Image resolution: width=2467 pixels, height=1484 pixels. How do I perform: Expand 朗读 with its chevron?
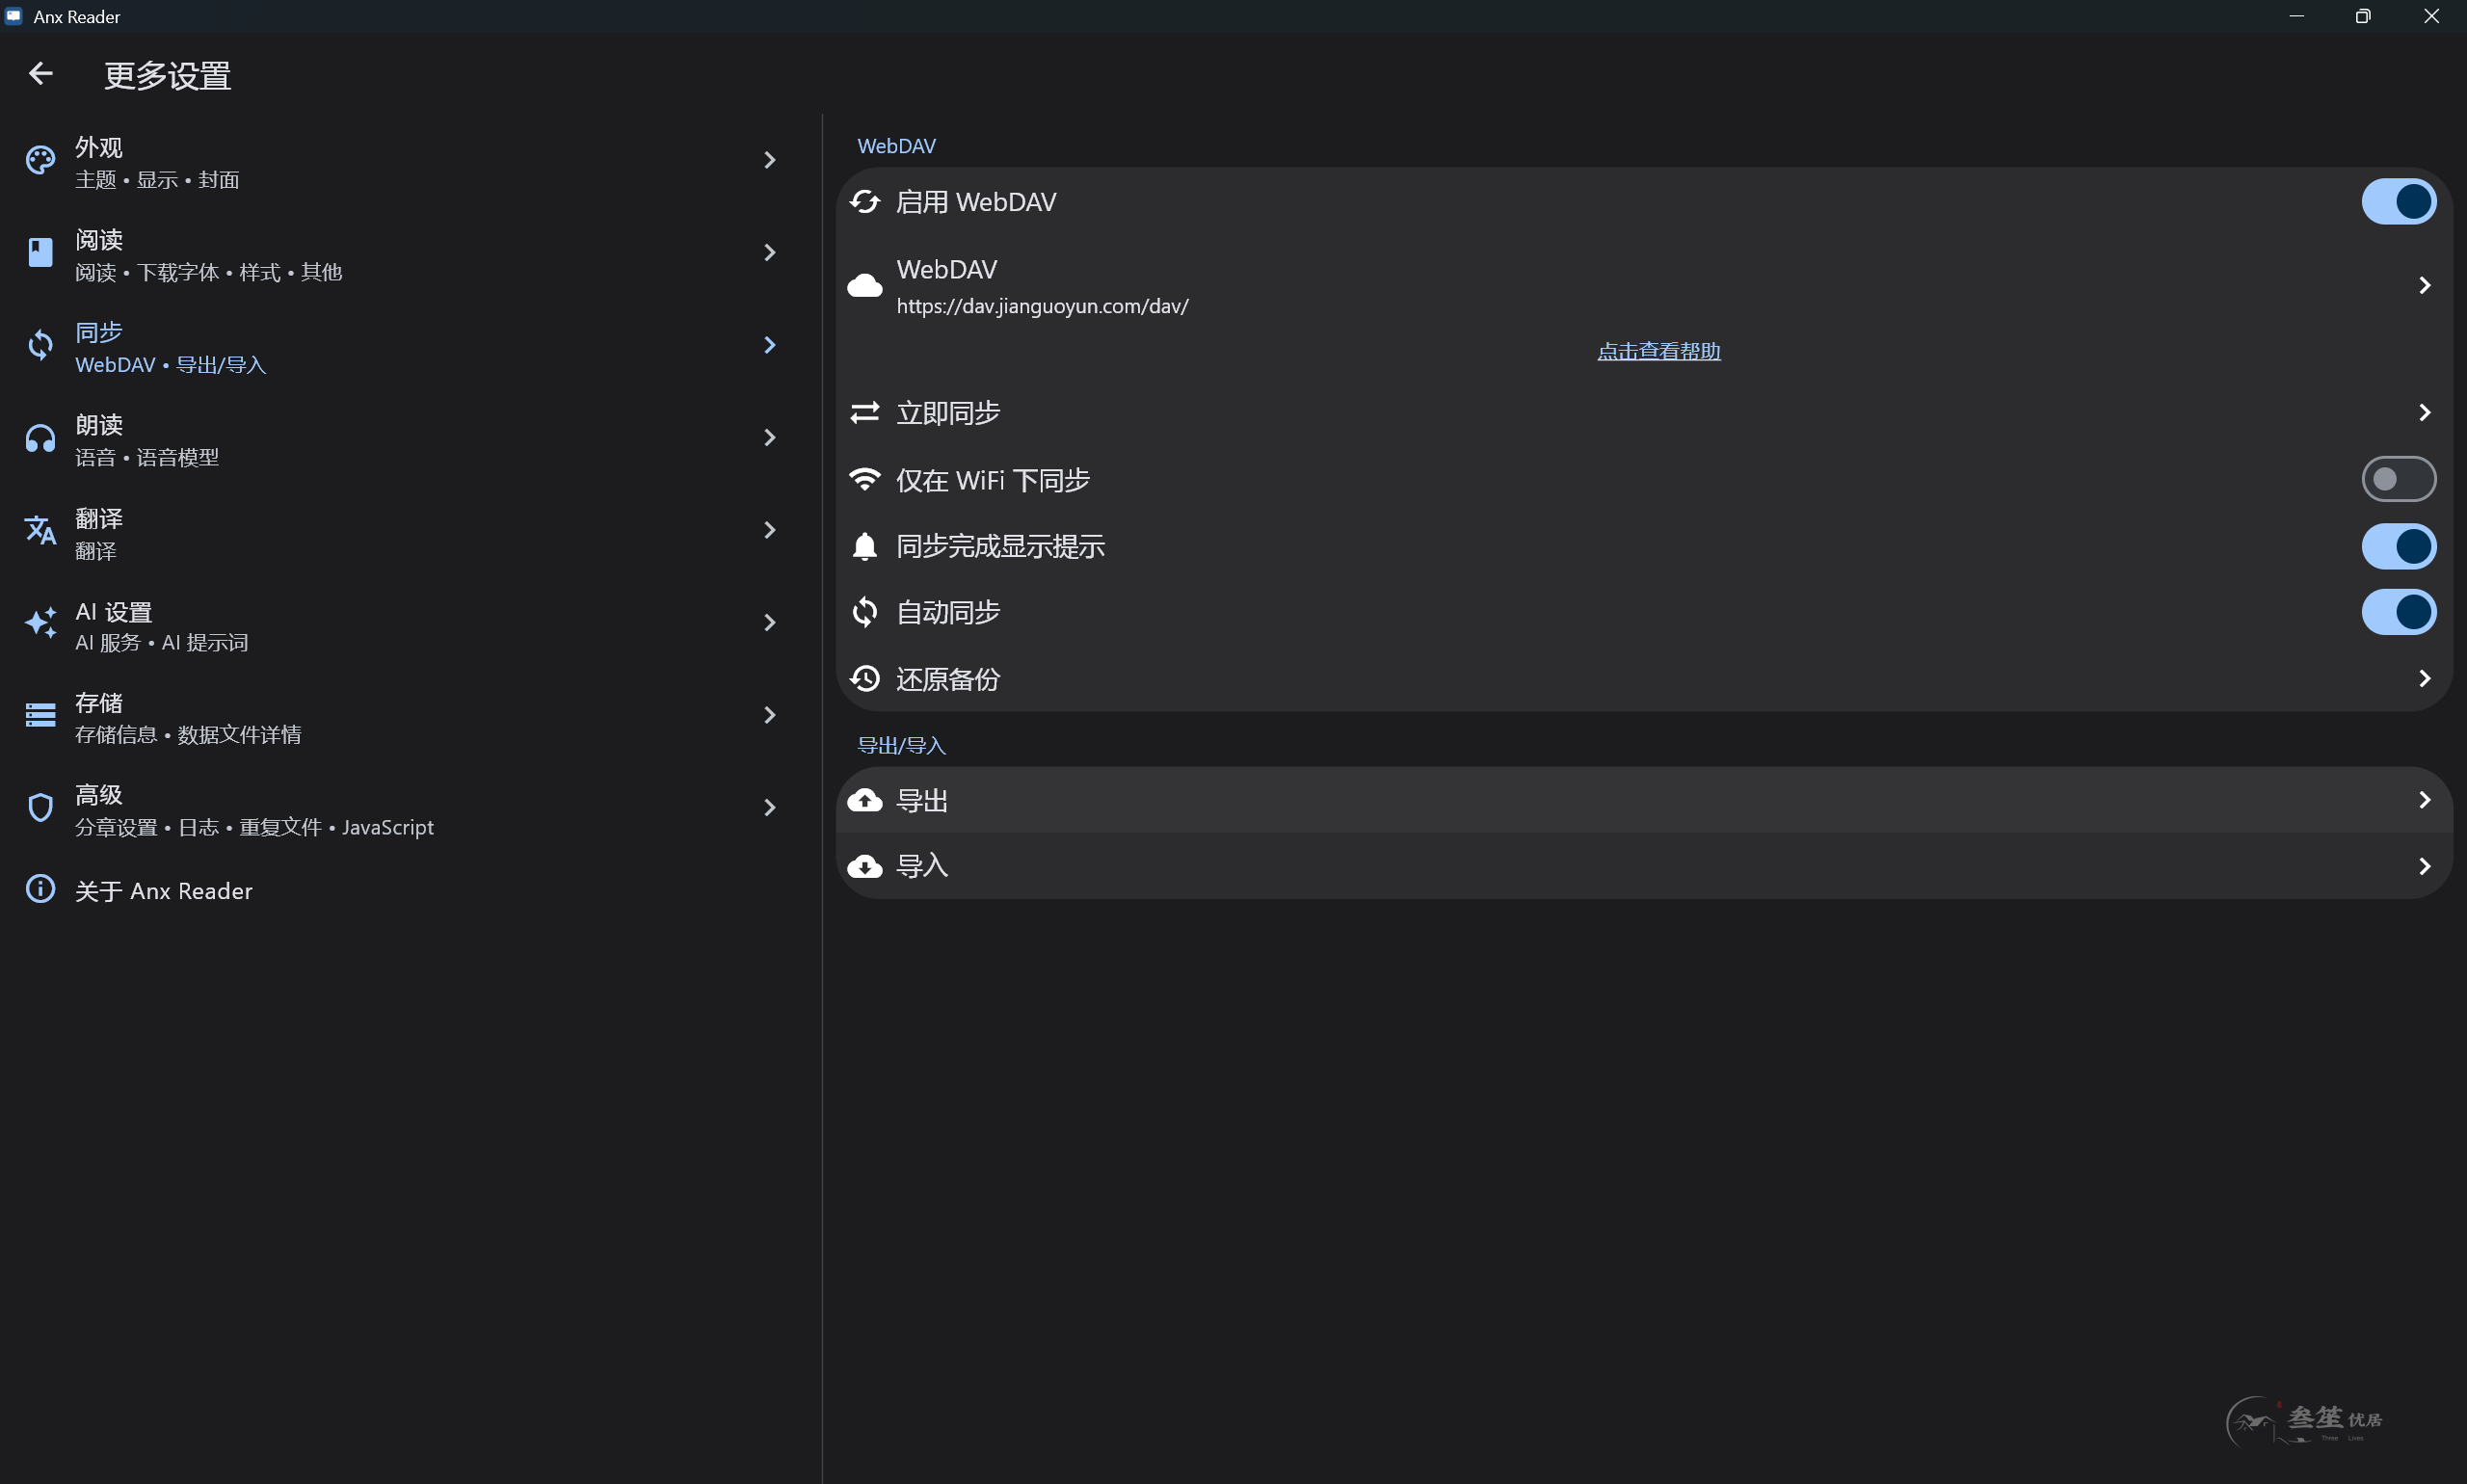pyautogui.click(x=769, y=438)
